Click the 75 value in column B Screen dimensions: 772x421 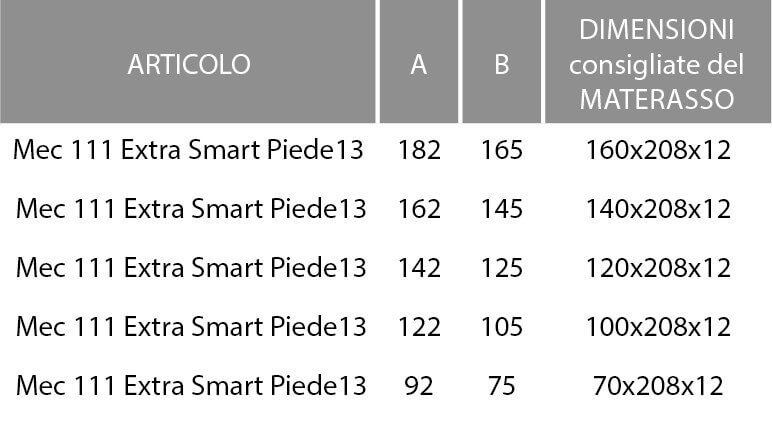point(501,385)
